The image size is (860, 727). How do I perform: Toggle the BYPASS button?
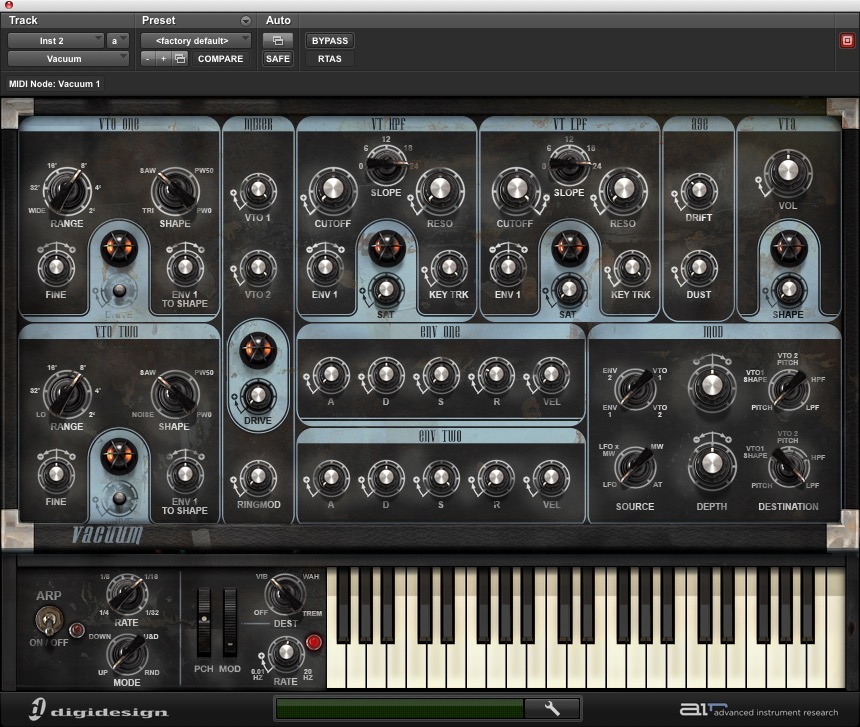coord(330,41)
